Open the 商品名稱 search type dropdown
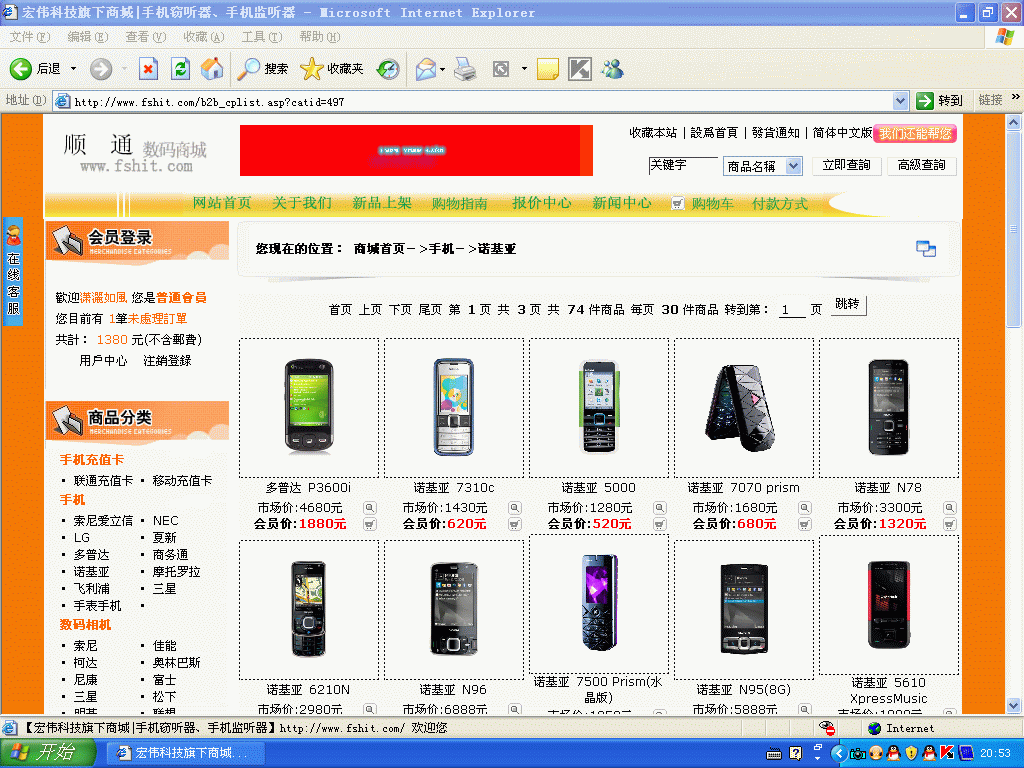1024x768 pixels. coord(793,166)
